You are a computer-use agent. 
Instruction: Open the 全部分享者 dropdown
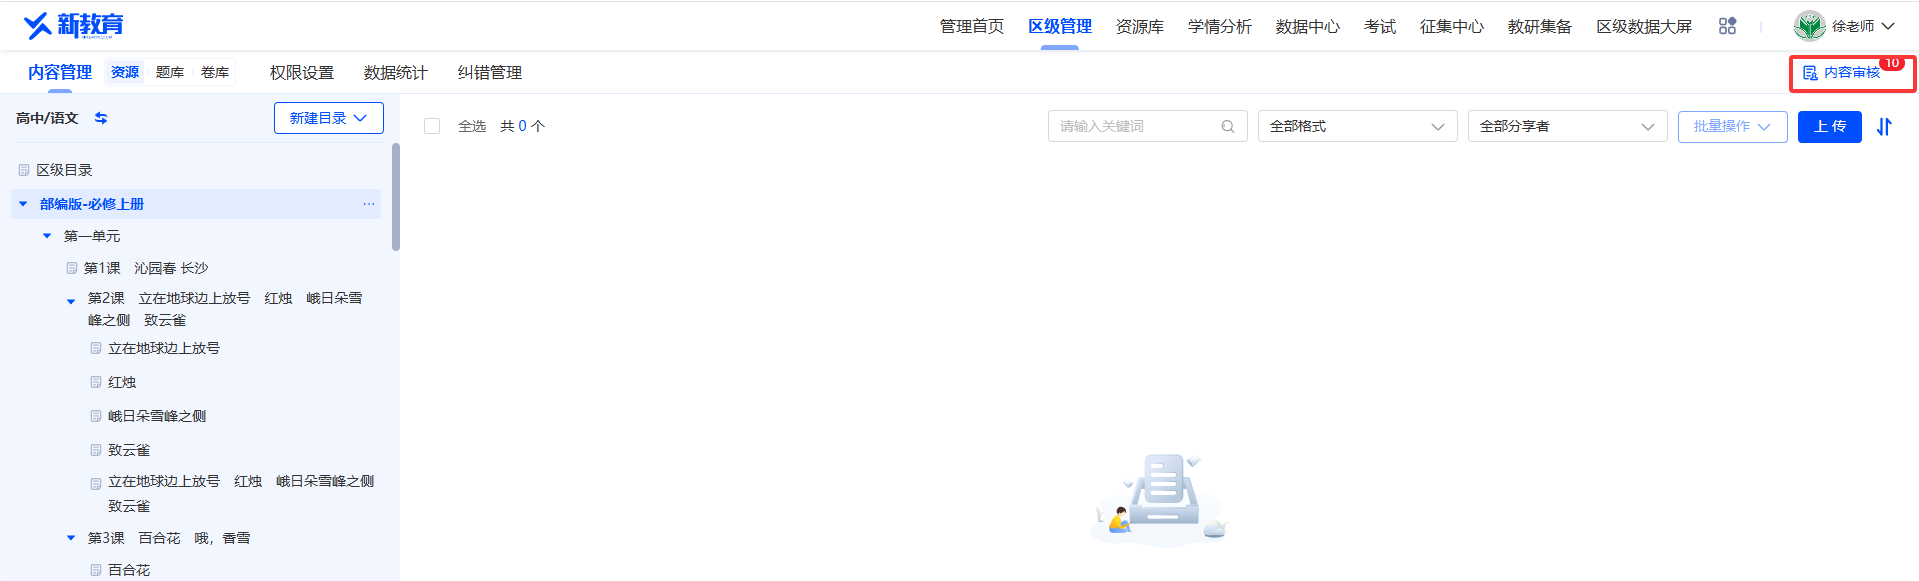pyautogui.click(x=1567, y=126)
